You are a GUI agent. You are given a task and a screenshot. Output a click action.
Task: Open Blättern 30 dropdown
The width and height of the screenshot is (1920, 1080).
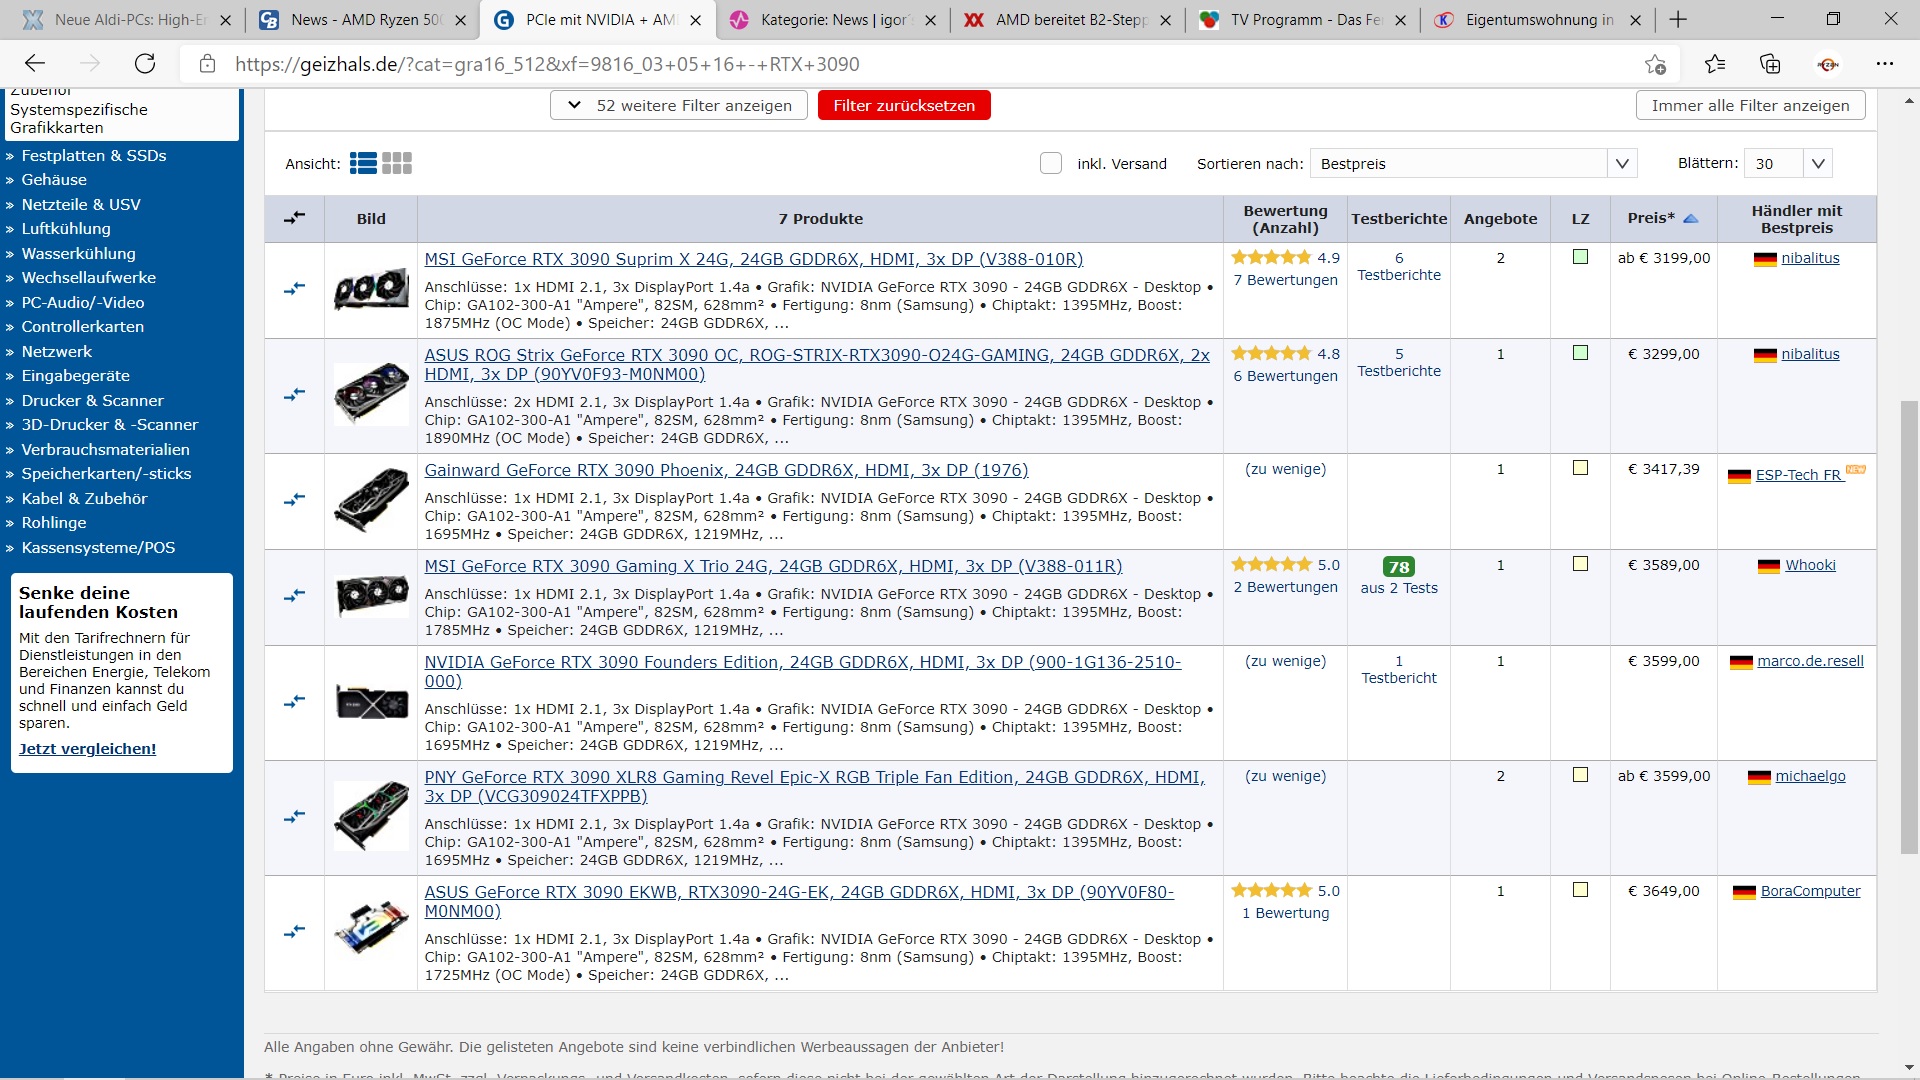[1787, 164]
